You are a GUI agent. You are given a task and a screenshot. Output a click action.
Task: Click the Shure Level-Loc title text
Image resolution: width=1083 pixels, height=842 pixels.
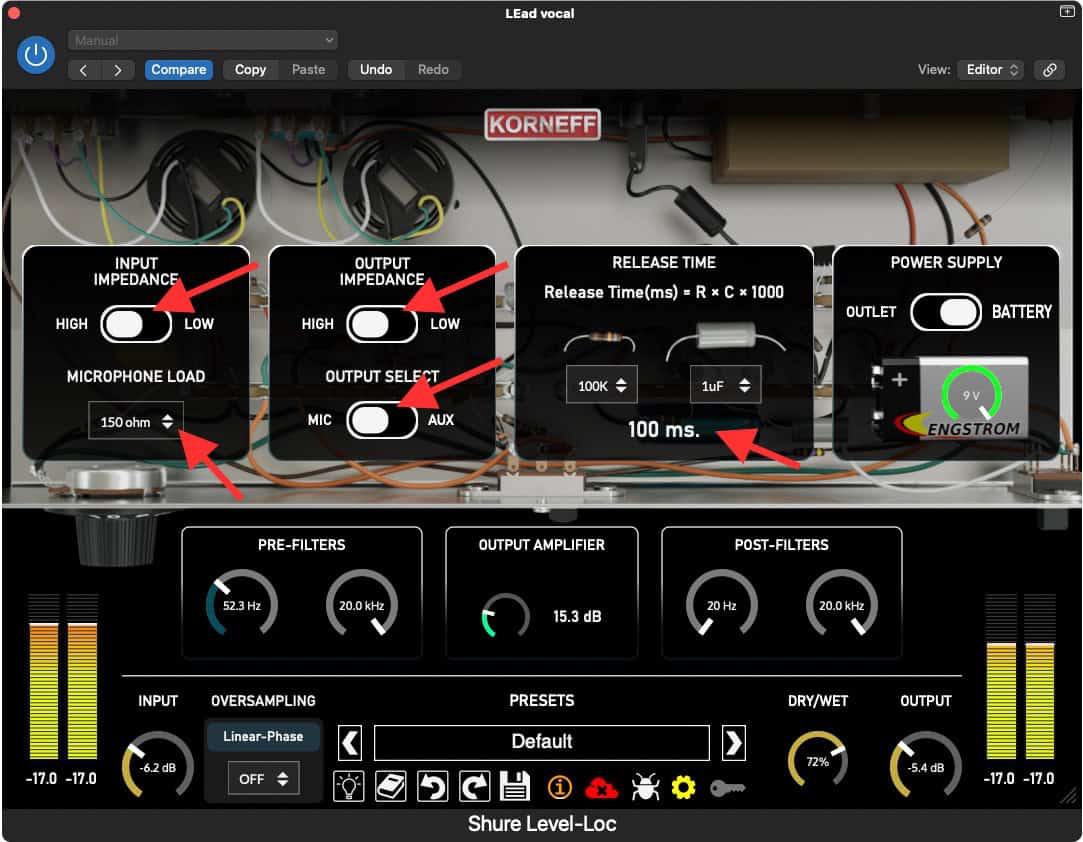(x=542, y=823)
